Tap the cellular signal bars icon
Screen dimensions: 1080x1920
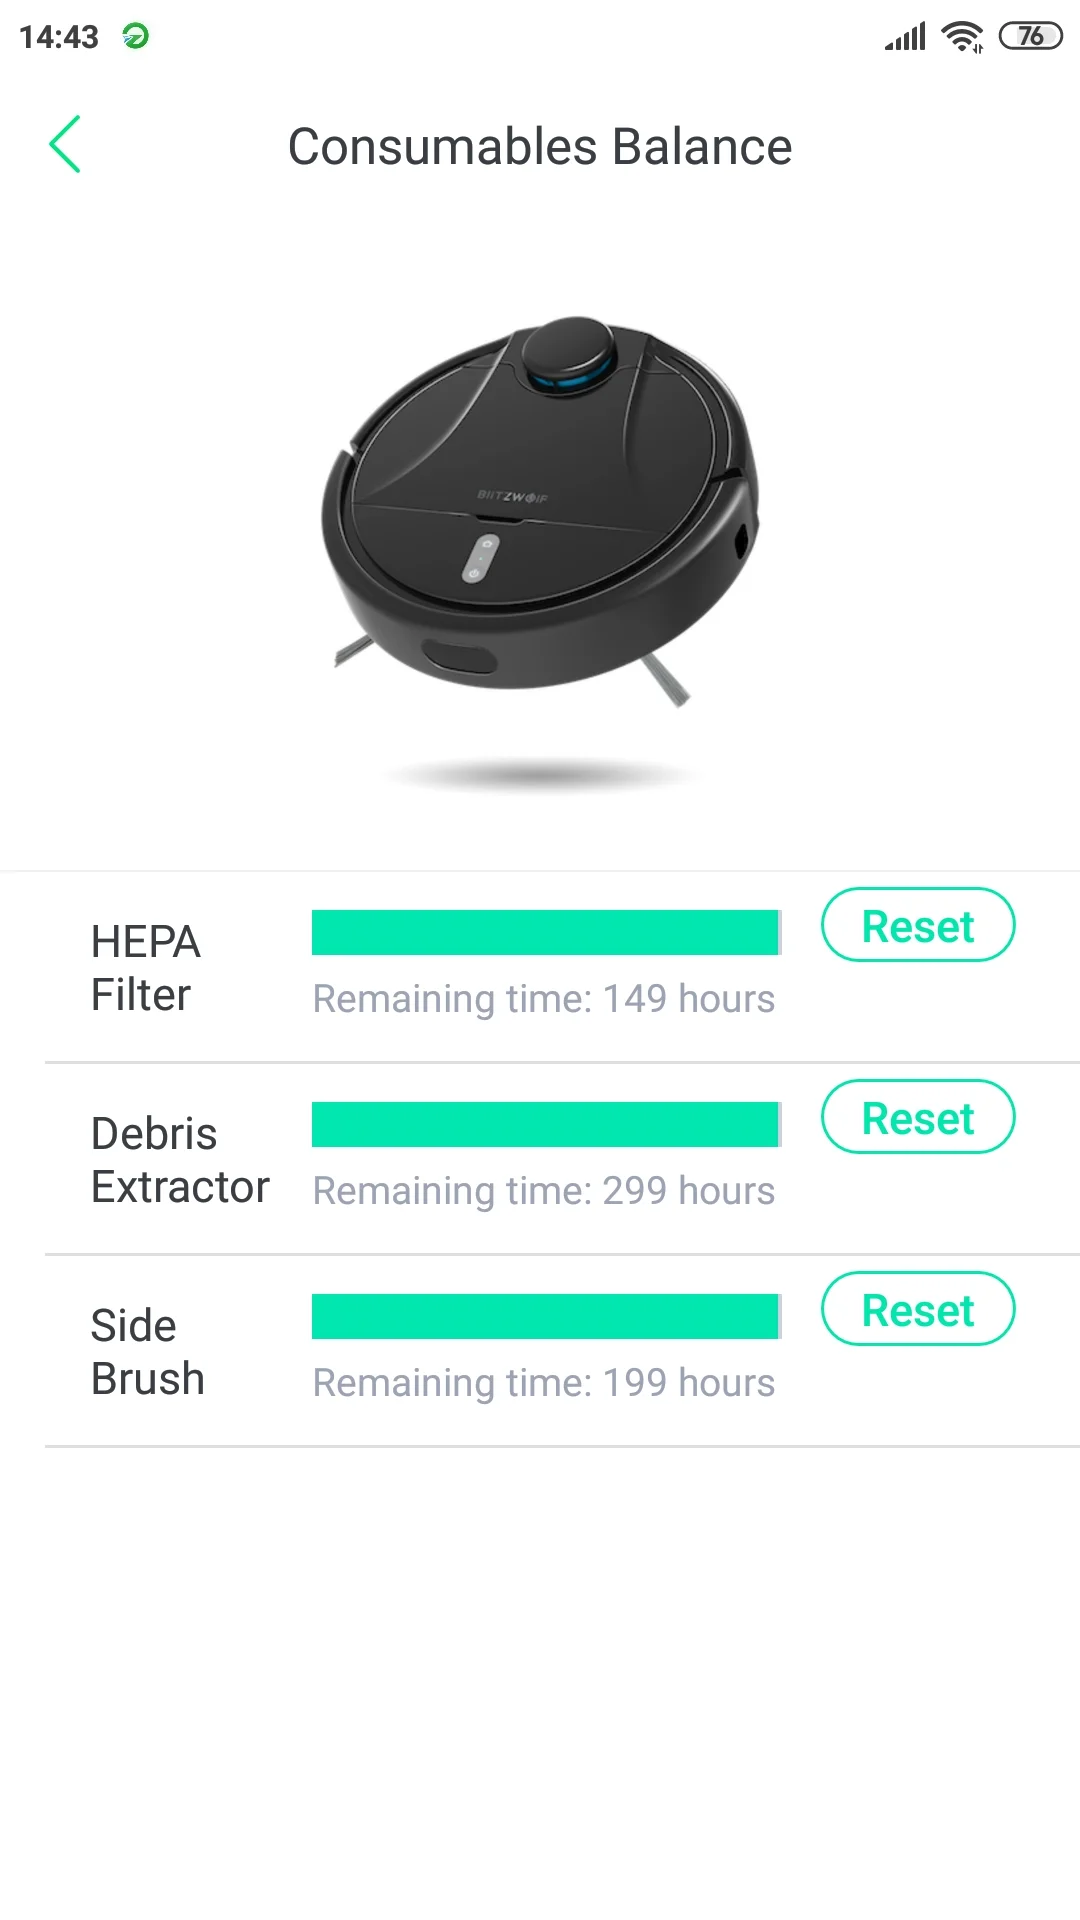(905, 37)
